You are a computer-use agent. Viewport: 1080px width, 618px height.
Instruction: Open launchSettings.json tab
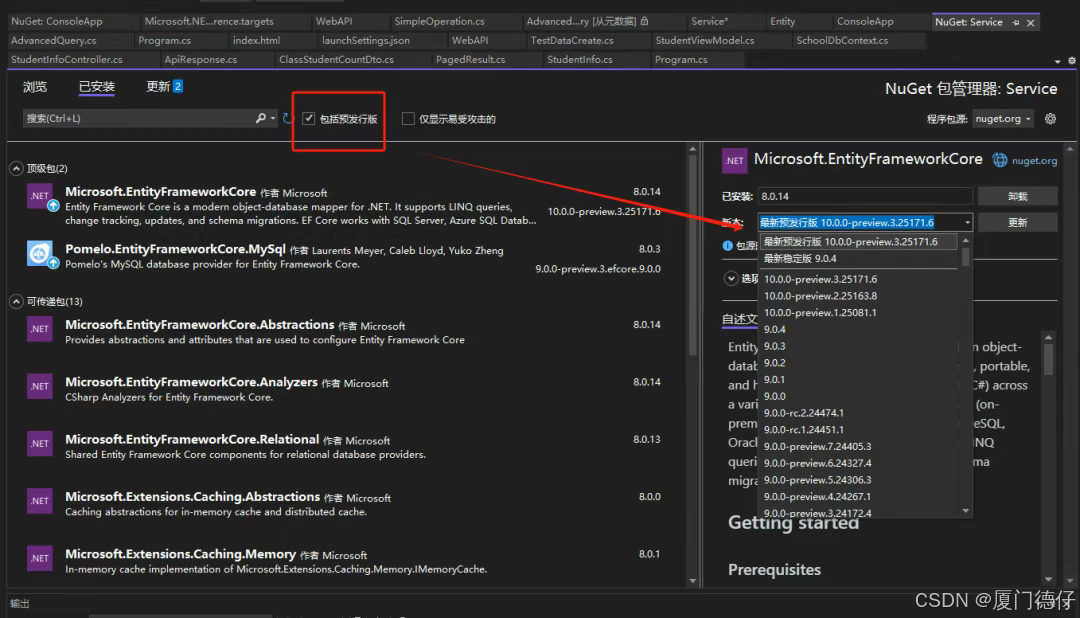click(366, 41)
